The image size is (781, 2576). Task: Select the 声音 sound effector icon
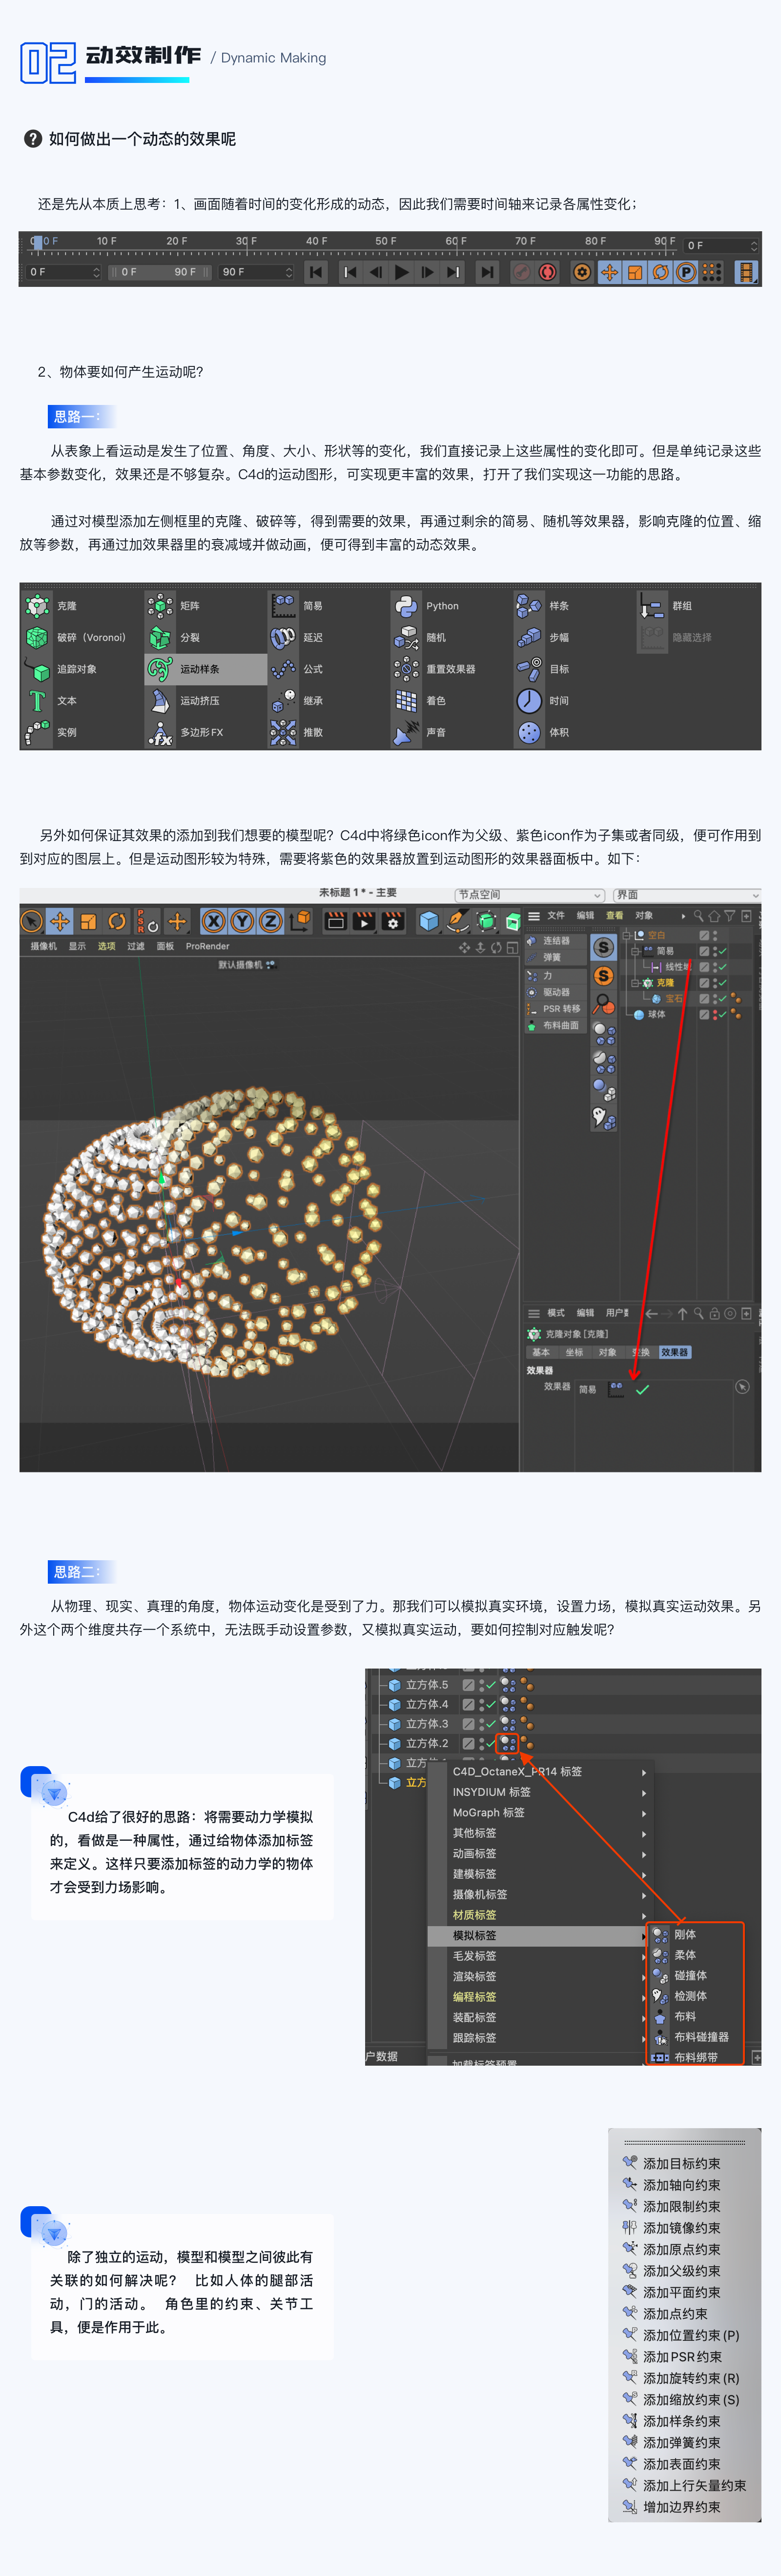click(406, 733)
